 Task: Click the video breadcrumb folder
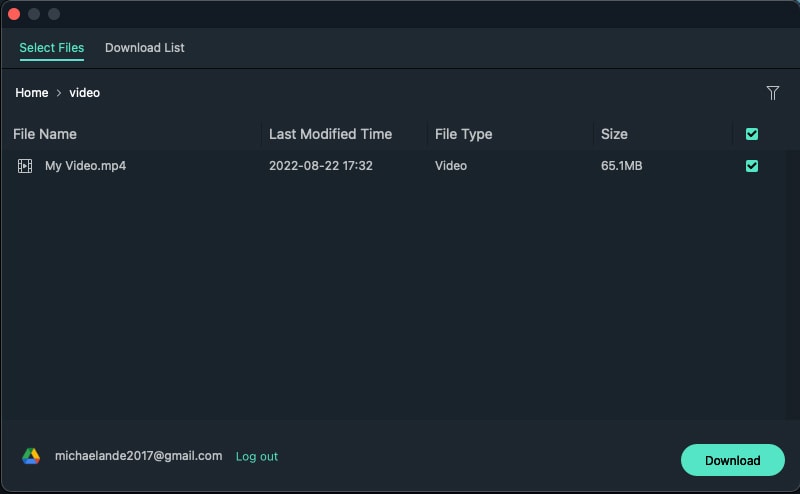pyautogui.click(x=85, y=93)
